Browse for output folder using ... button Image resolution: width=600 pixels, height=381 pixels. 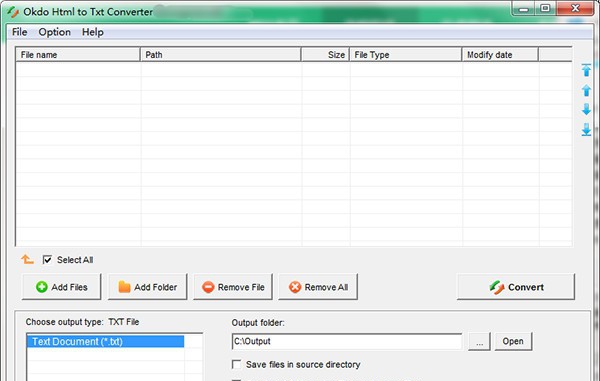(x=479, y=341)
